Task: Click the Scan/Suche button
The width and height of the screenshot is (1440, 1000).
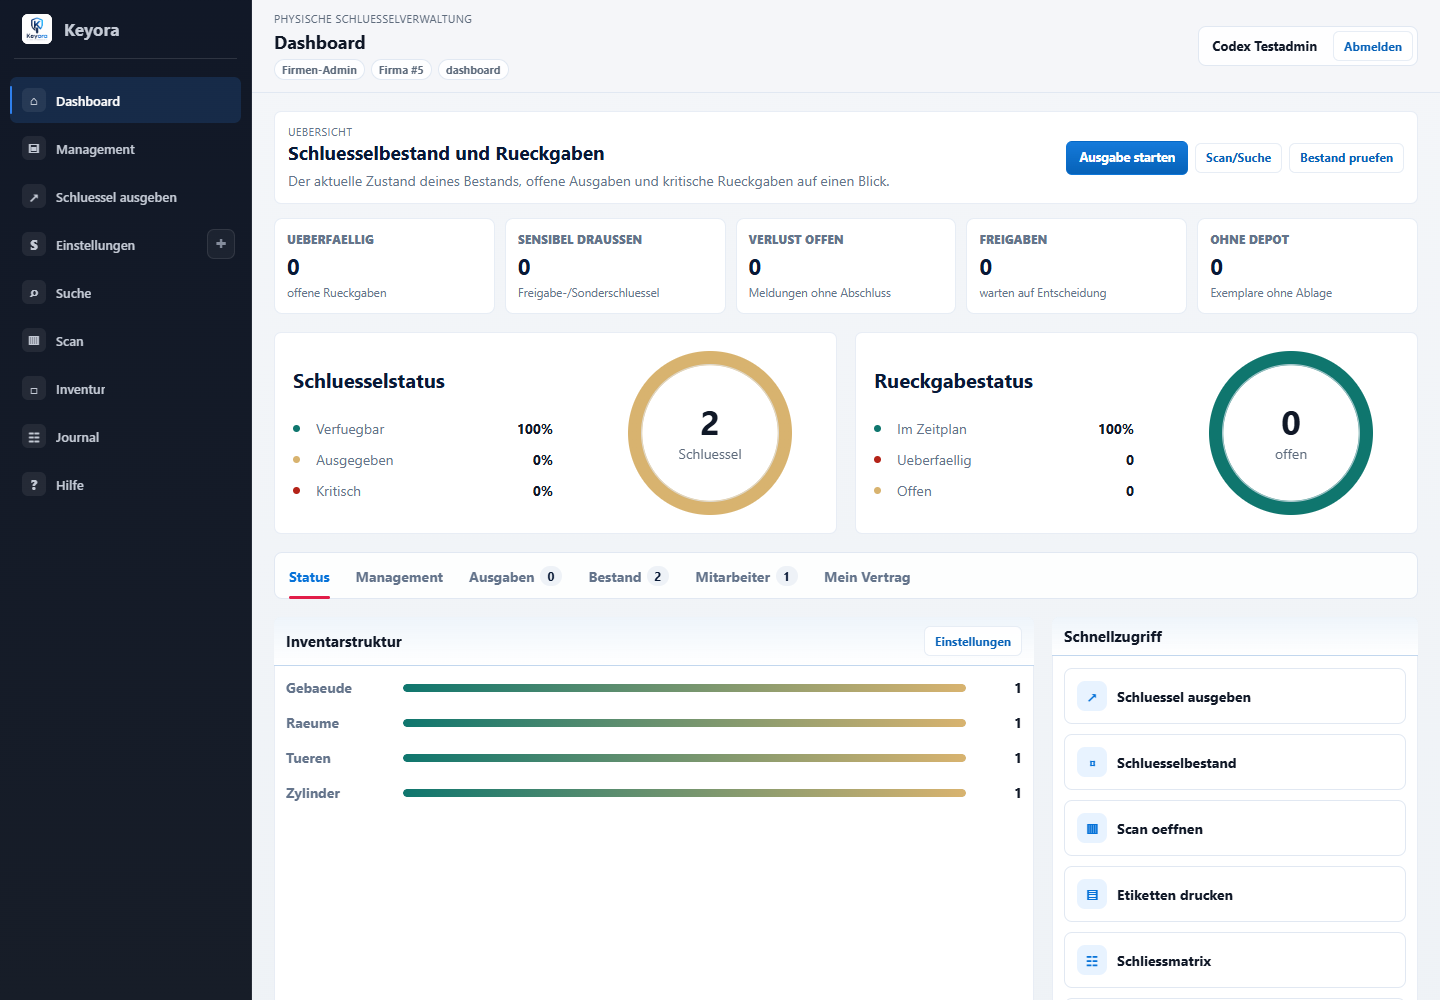Action: click(x=1238, y=158)
